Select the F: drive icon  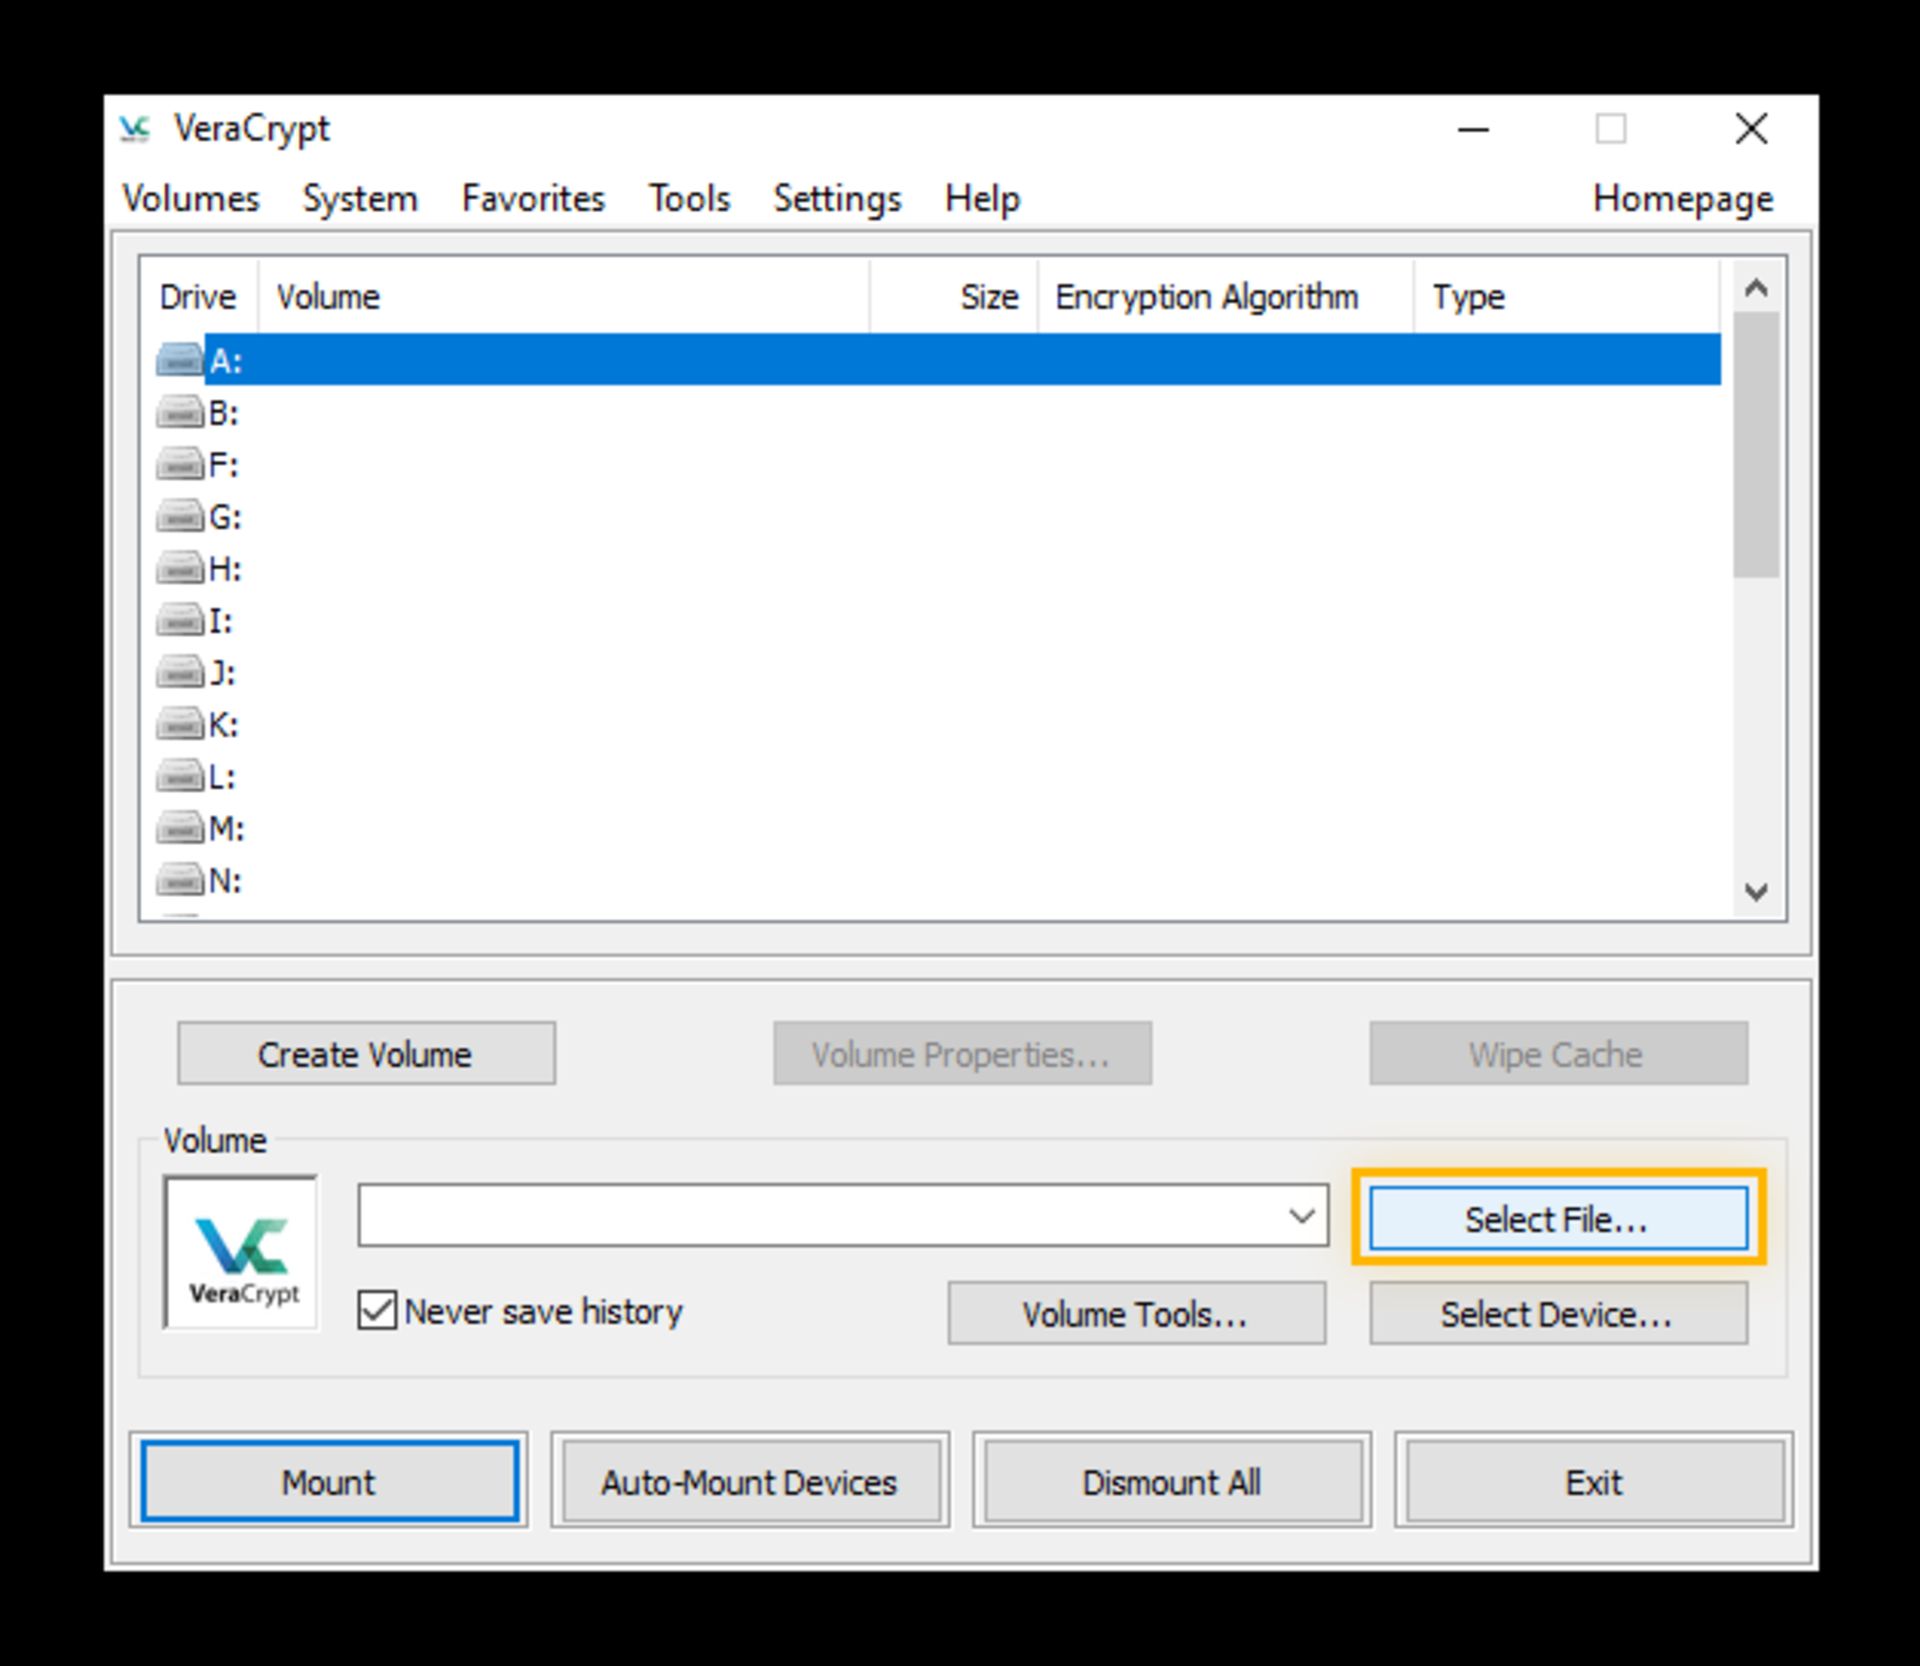(x=180, y=464)
